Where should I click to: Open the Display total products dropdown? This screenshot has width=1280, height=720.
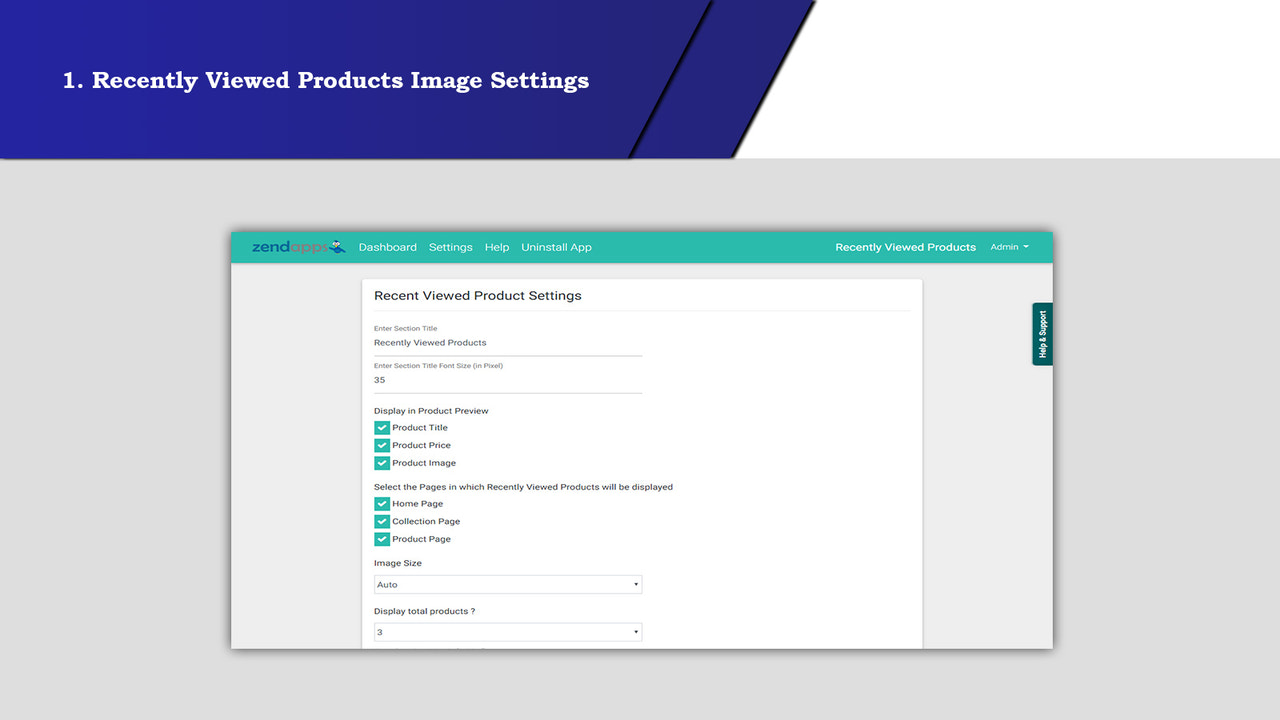tap(507, 631)
